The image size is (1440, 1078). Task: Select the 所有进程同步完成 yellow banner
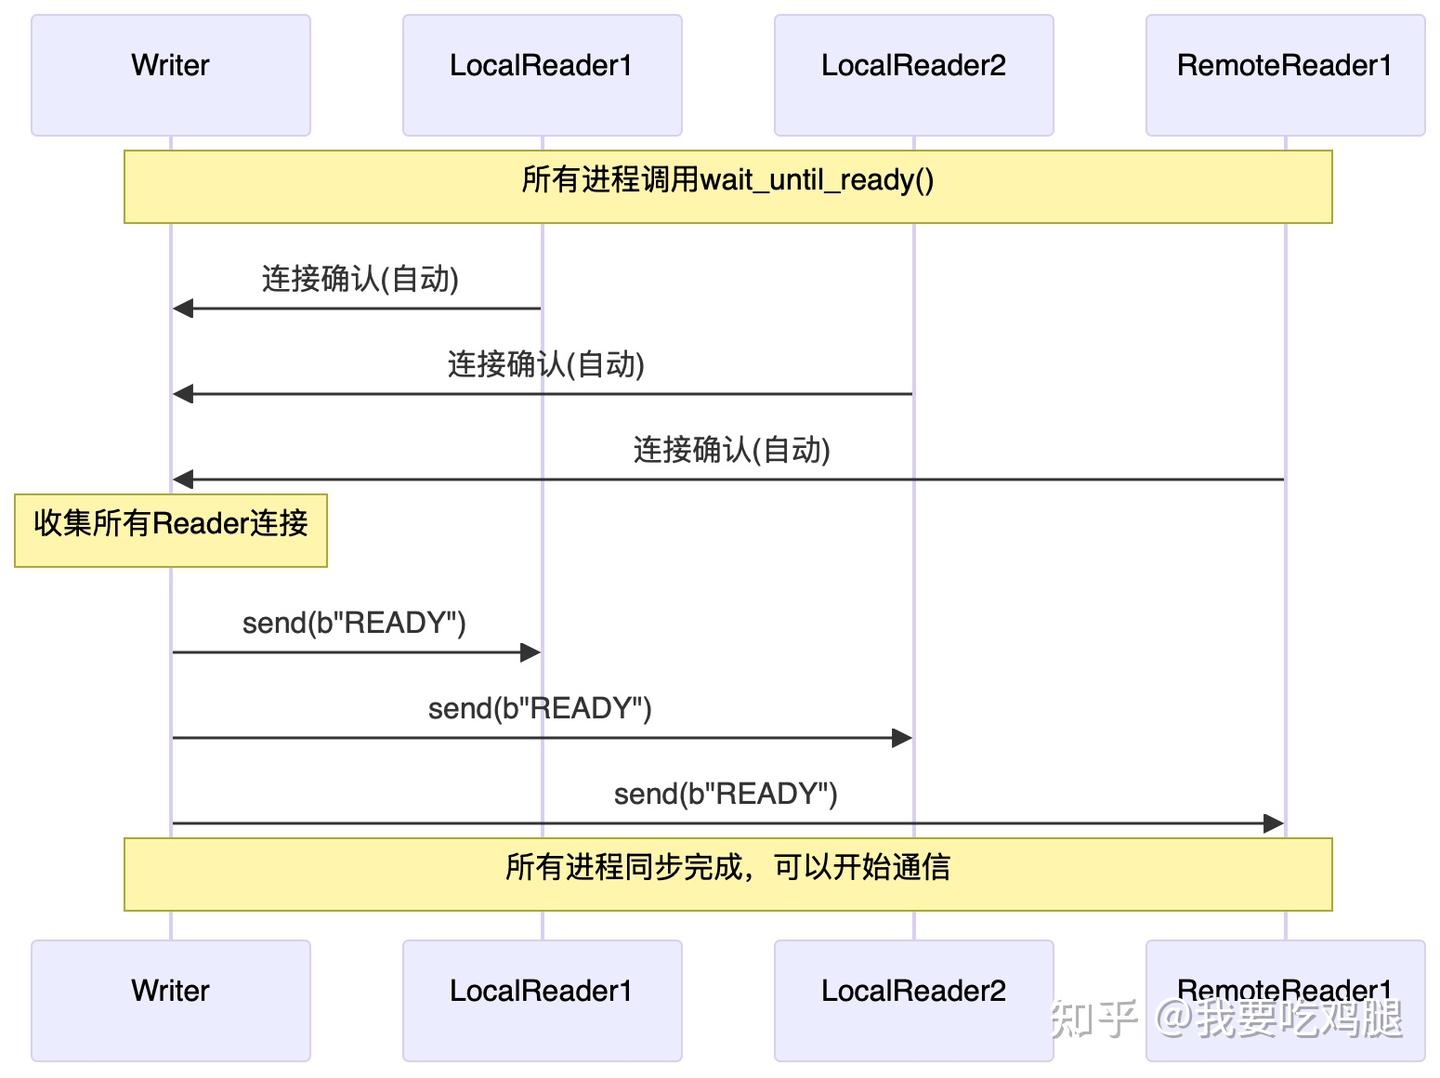coord(727,871)
